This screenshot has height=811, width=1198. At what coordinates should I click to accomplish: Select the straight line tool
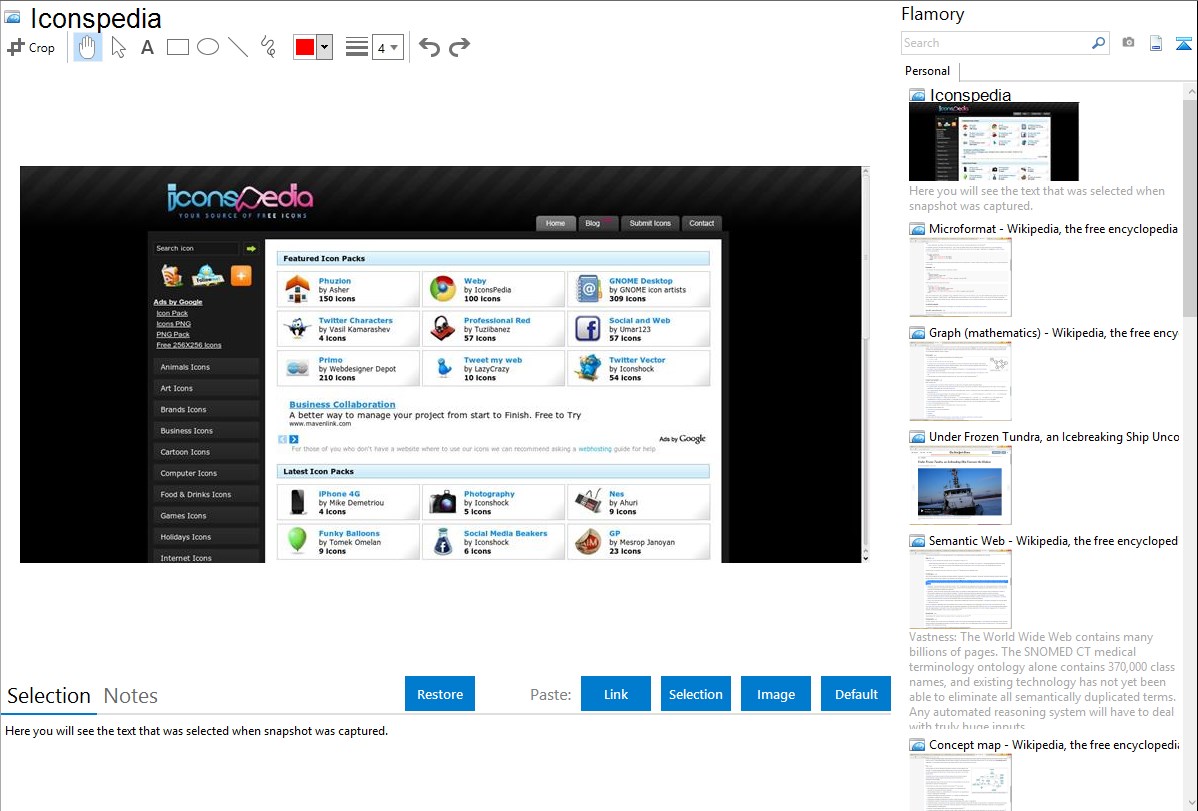point(238,47)
